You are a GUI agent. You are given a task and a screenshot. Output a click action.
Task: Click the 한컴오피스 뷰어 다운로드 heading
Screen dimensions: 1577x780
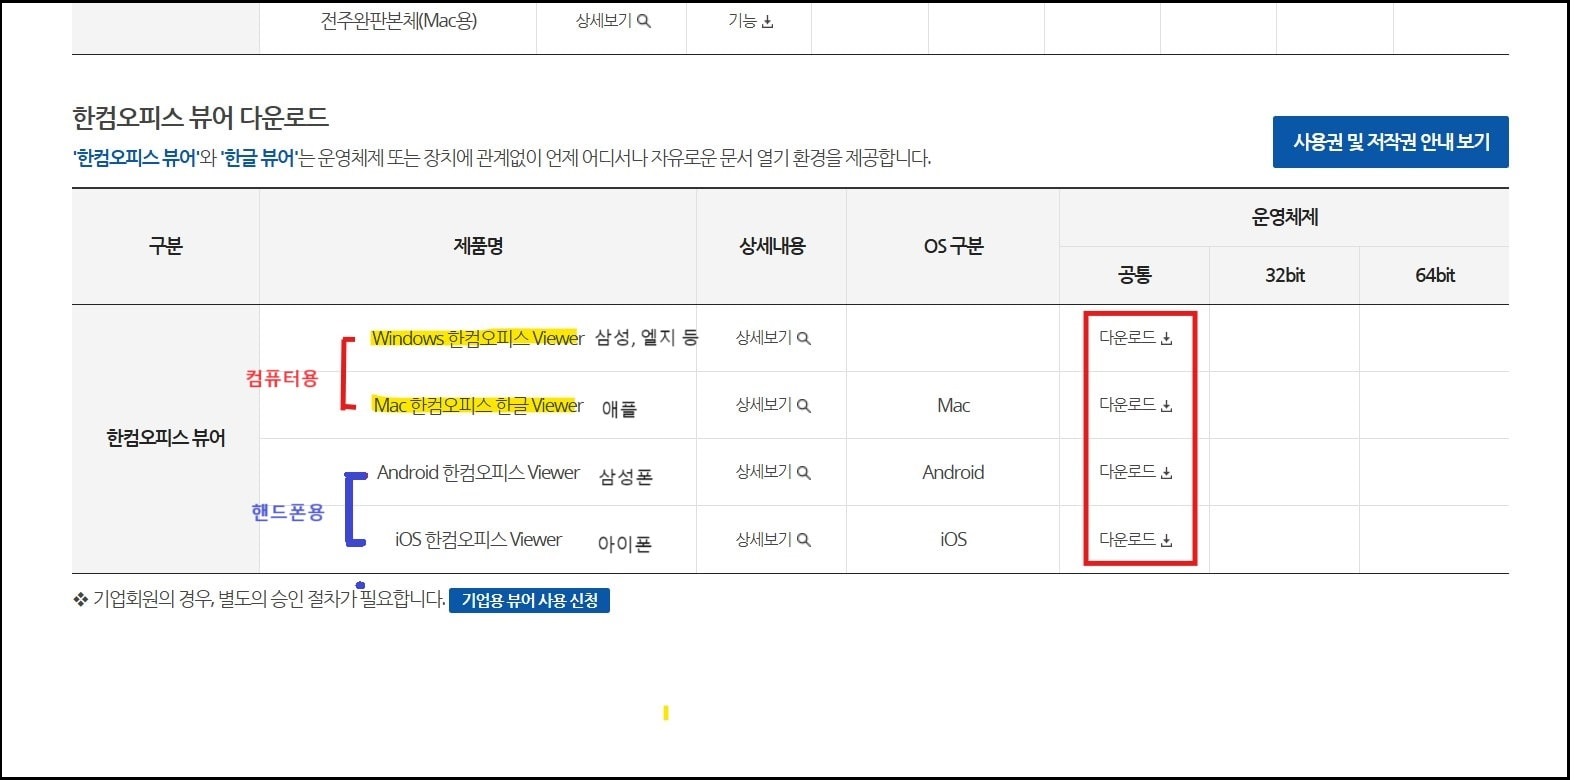[200, 117]
